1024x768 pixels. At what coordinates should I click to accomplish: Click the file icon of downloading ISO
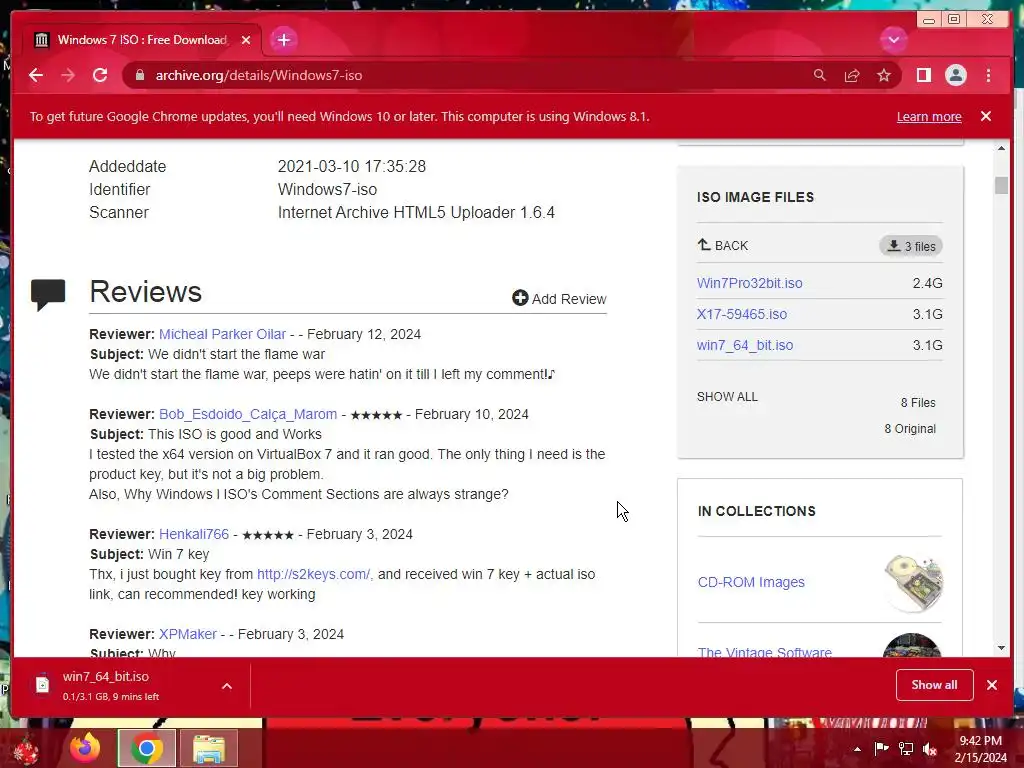[x=42, y=684]
